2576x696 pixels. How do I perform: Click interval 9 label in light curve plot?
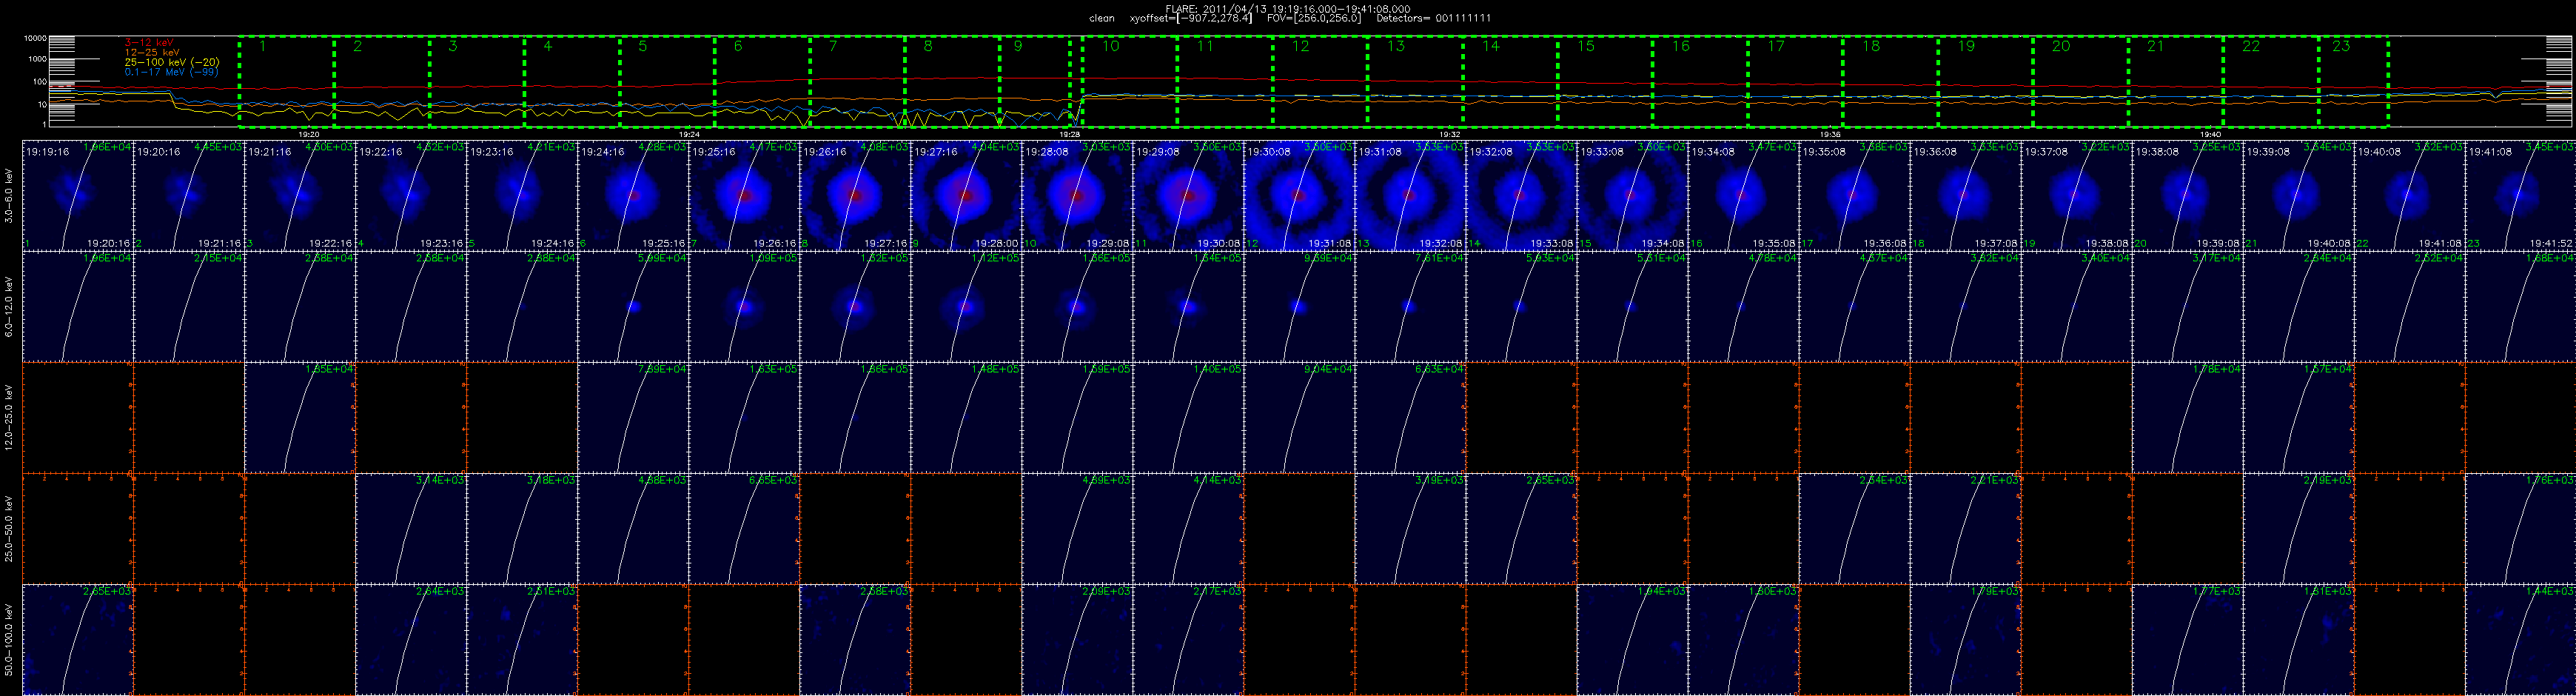tap(1018, 46)
